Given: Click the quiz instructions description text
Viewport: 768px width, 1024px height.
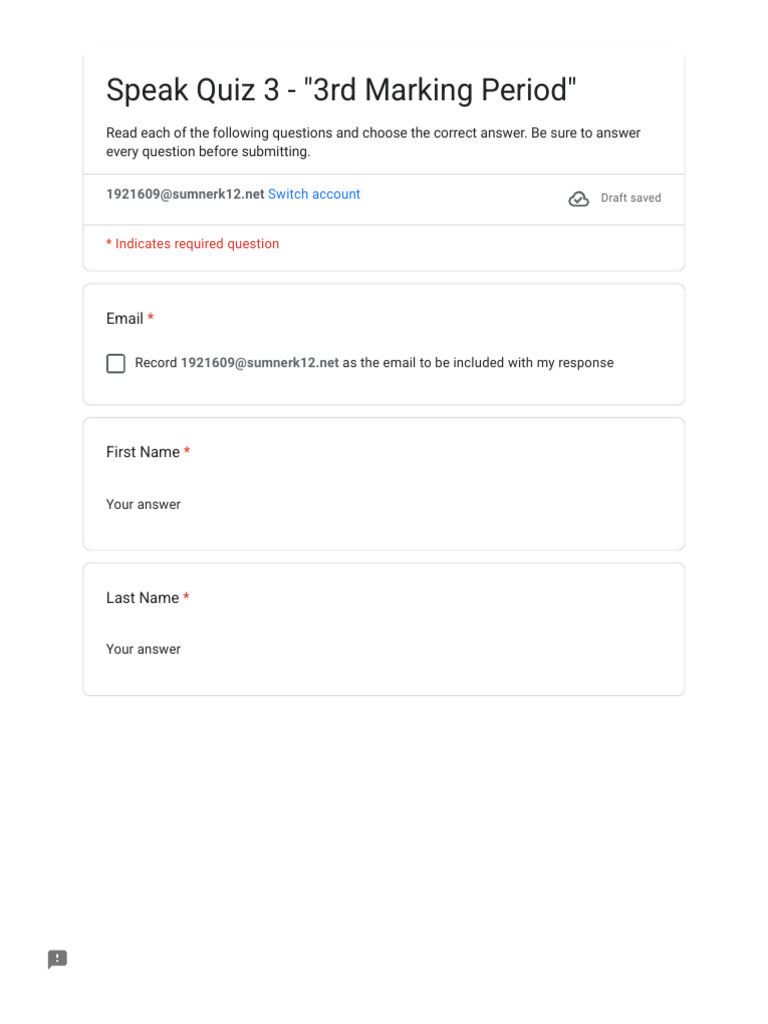Looking at the screenshot, I should (x=373, y=142).
